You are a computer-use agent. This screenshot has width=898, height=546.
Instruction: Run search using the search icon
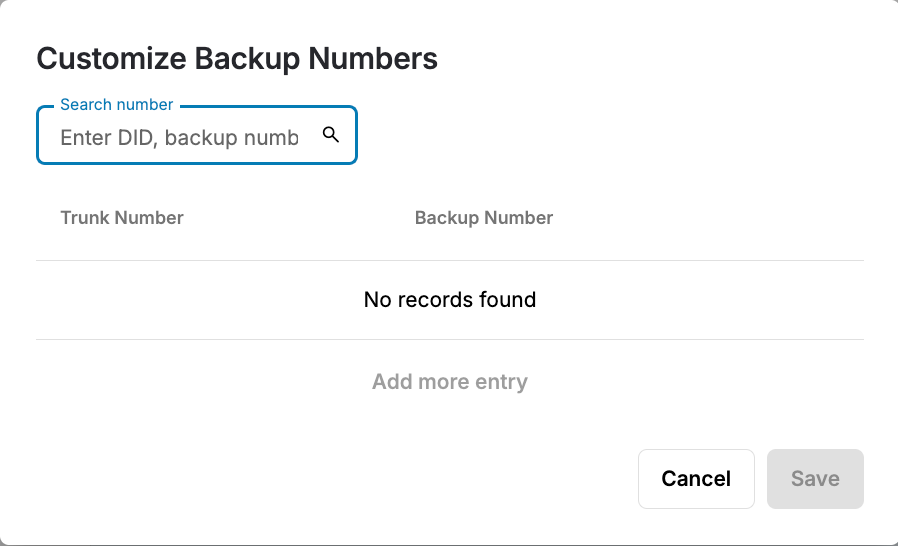click(330, 135)
